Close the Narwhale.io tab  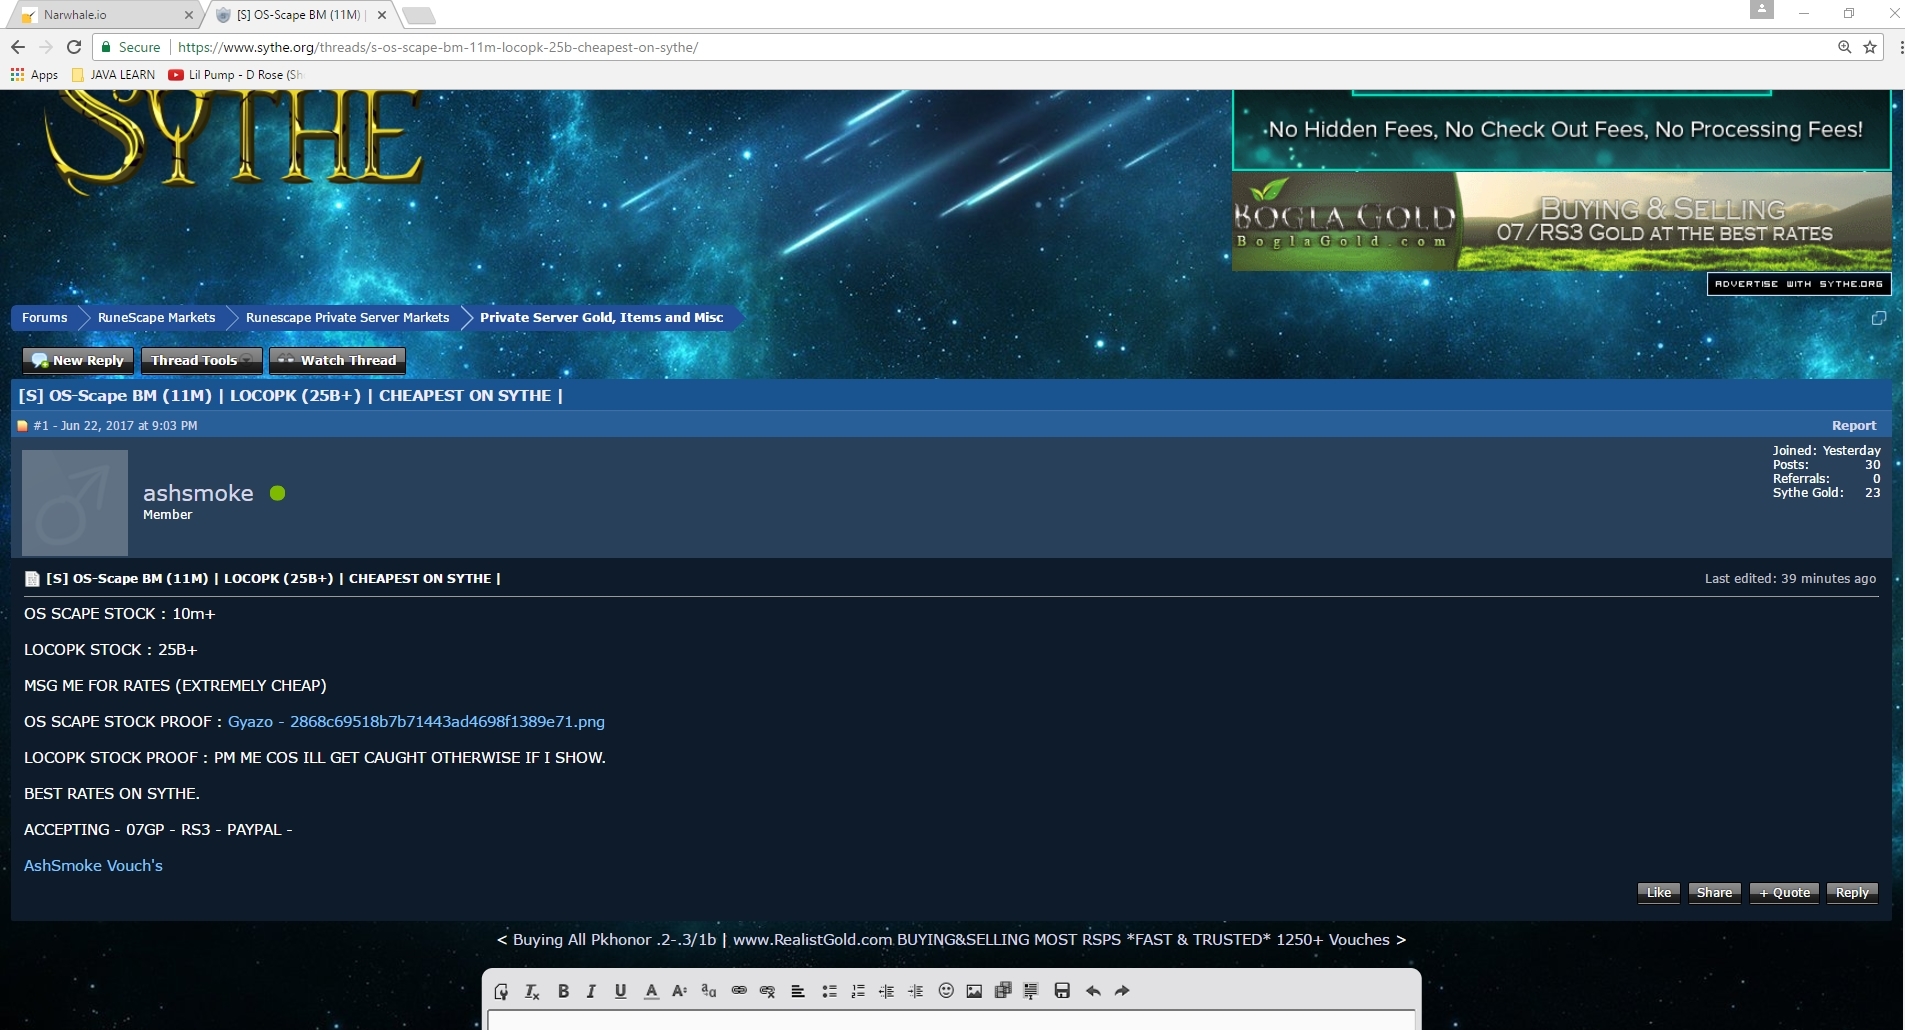188,15
